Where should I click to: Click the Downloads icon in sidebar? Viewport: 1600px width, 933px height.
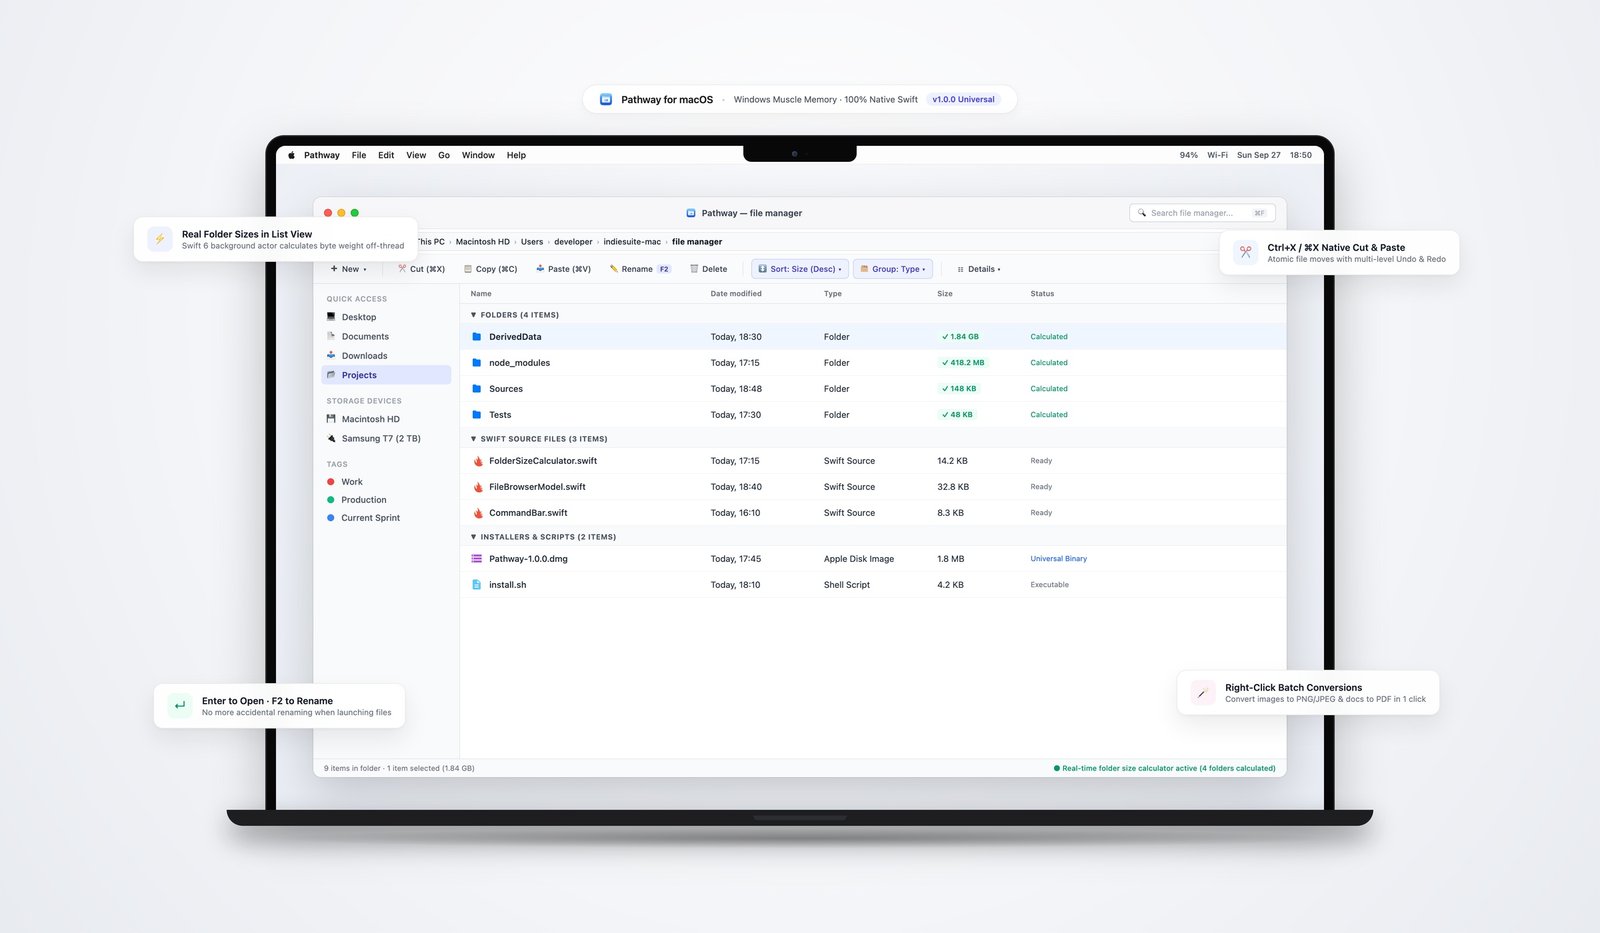[331, 356]
